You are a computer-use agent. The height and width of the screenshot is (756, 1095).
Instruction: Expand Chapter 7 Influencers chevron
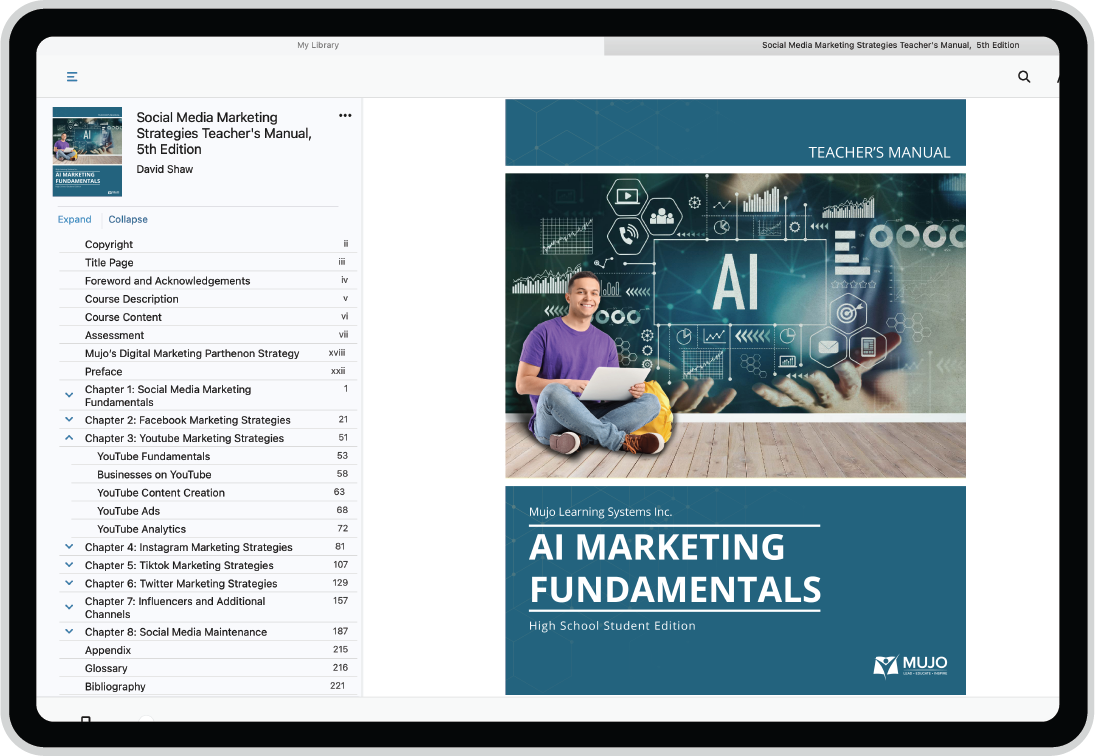(x=69, y=607)
